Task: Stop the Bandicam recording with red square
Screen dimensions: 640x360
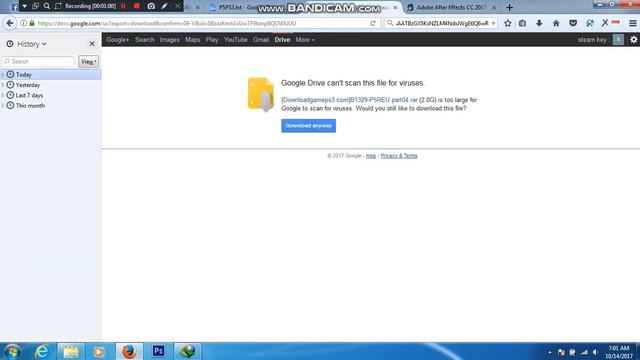Action: coord(137,6)
